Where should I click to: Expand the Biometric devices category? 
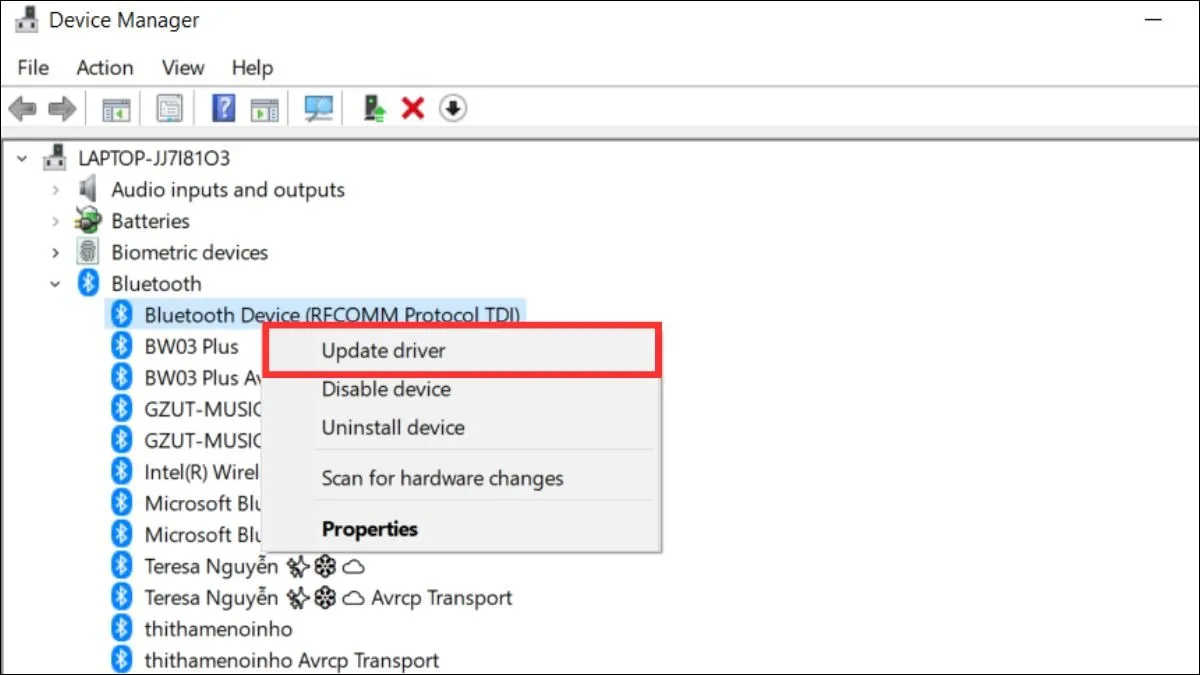[56, 252]
